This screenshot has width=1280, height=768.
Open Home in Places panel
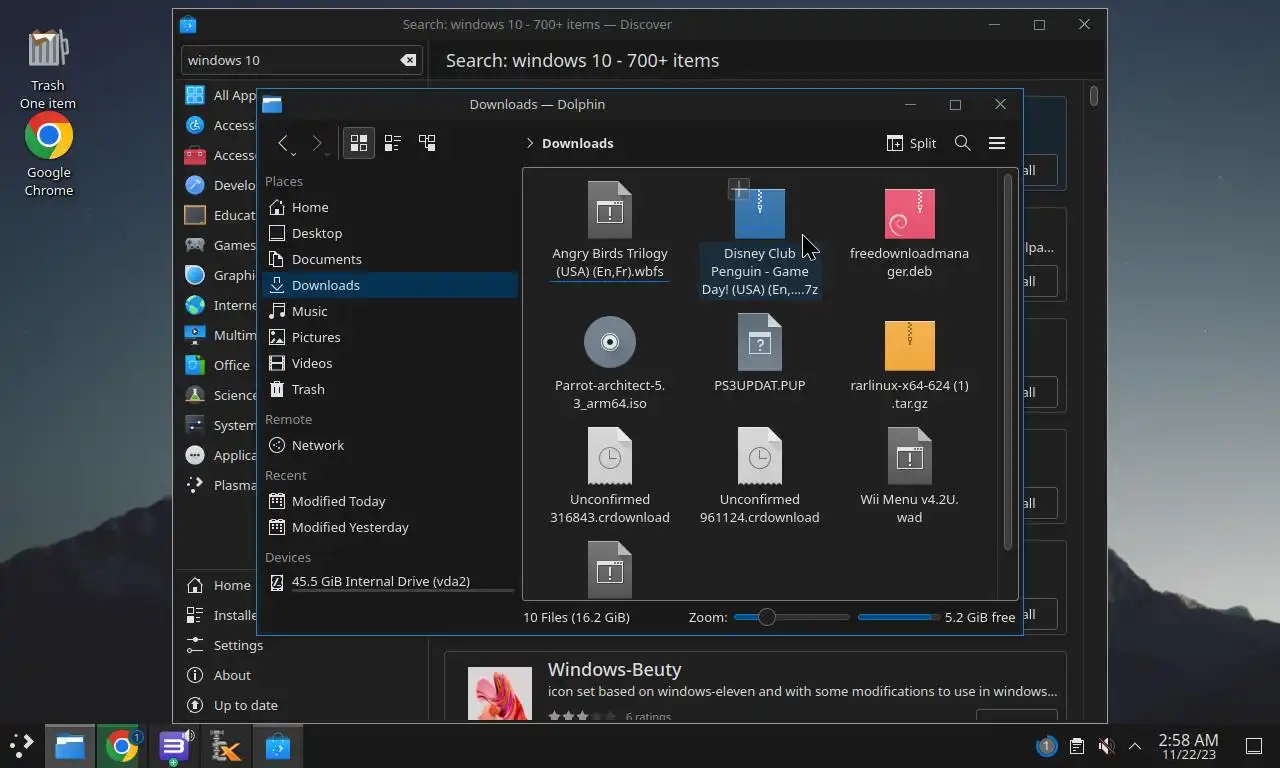click(x=390, y=207)
